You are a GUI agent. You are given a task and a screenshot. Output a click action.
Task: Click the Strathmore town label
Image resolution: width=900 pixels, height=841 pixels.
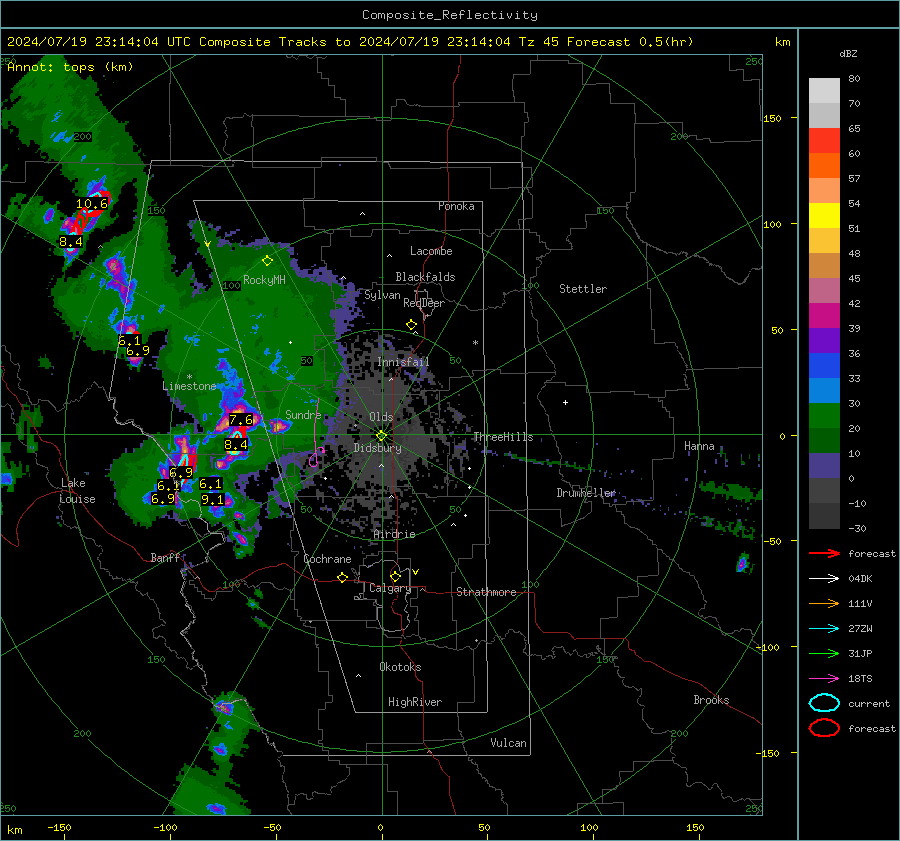(486, 592)
